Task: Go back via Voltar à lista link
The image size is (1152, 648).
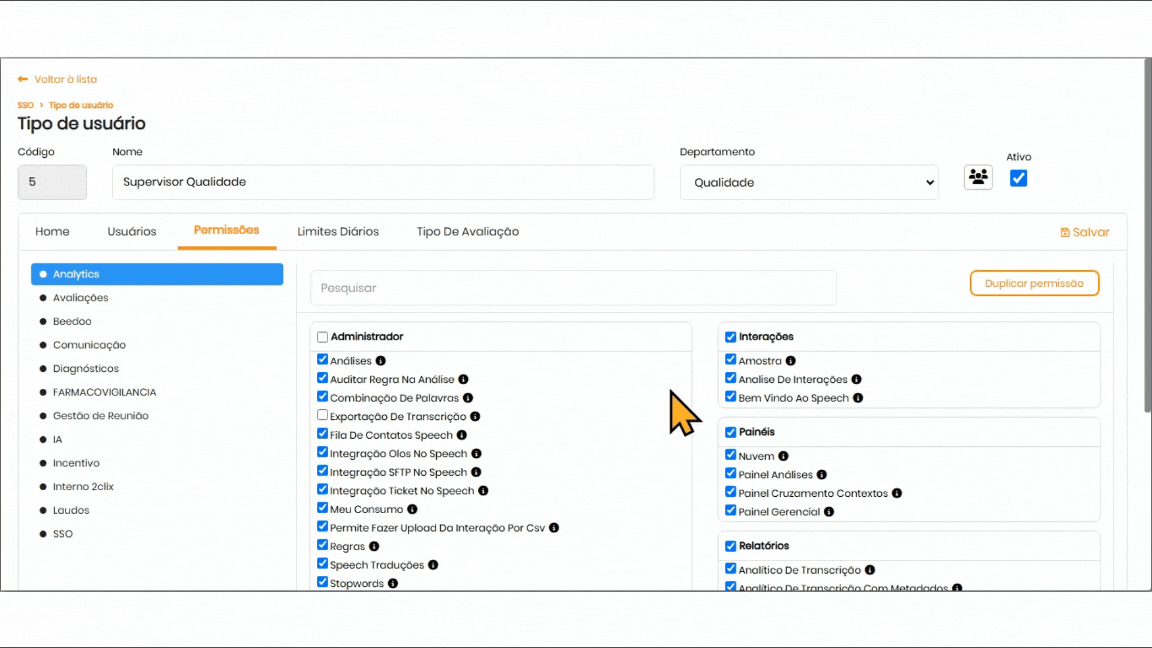Action: point(58,79)
